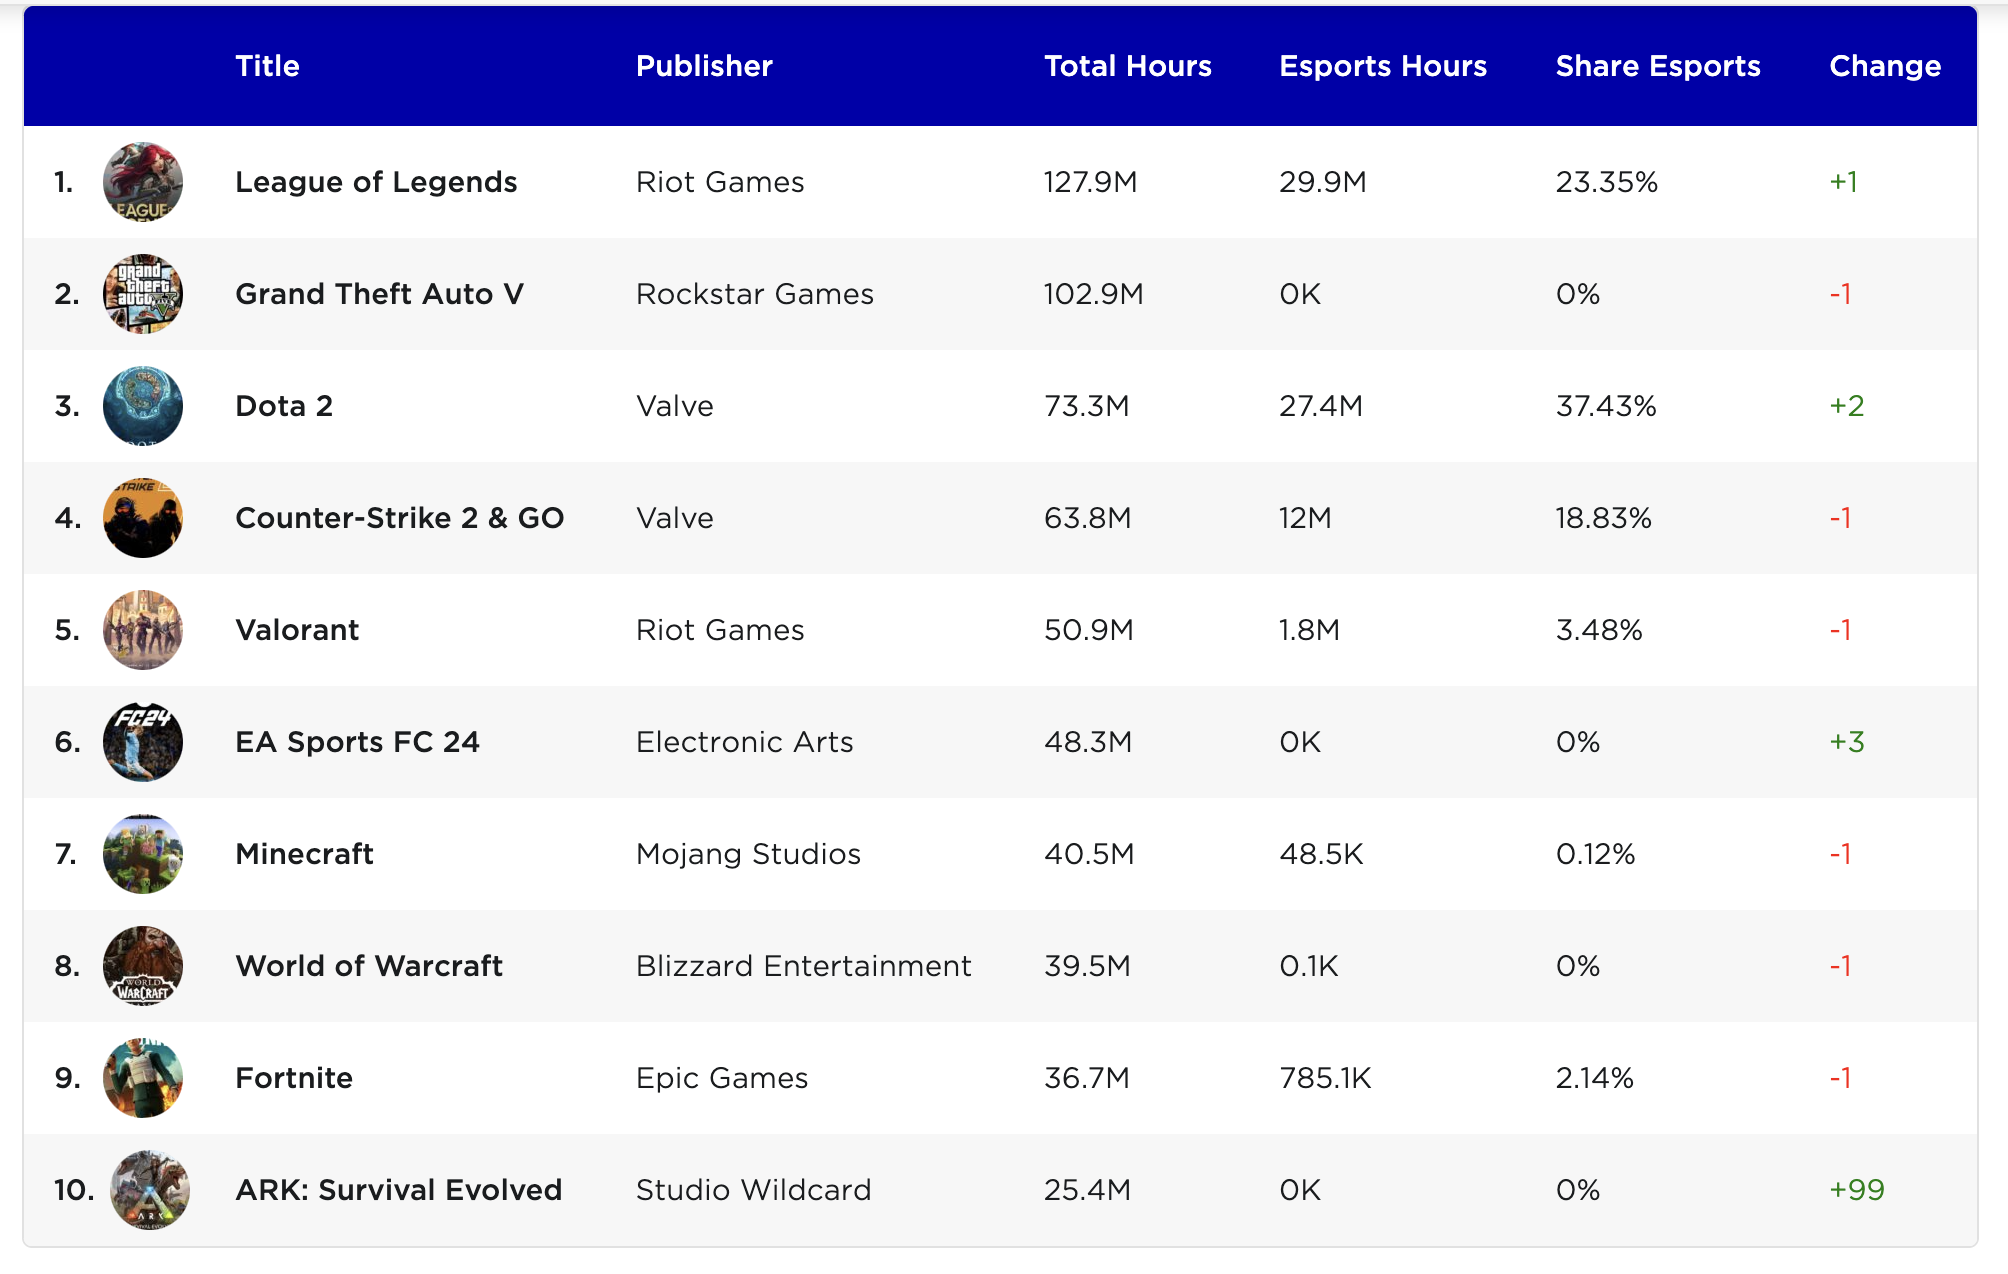
Task: Click the Change column header
Action: (1884, 66)
